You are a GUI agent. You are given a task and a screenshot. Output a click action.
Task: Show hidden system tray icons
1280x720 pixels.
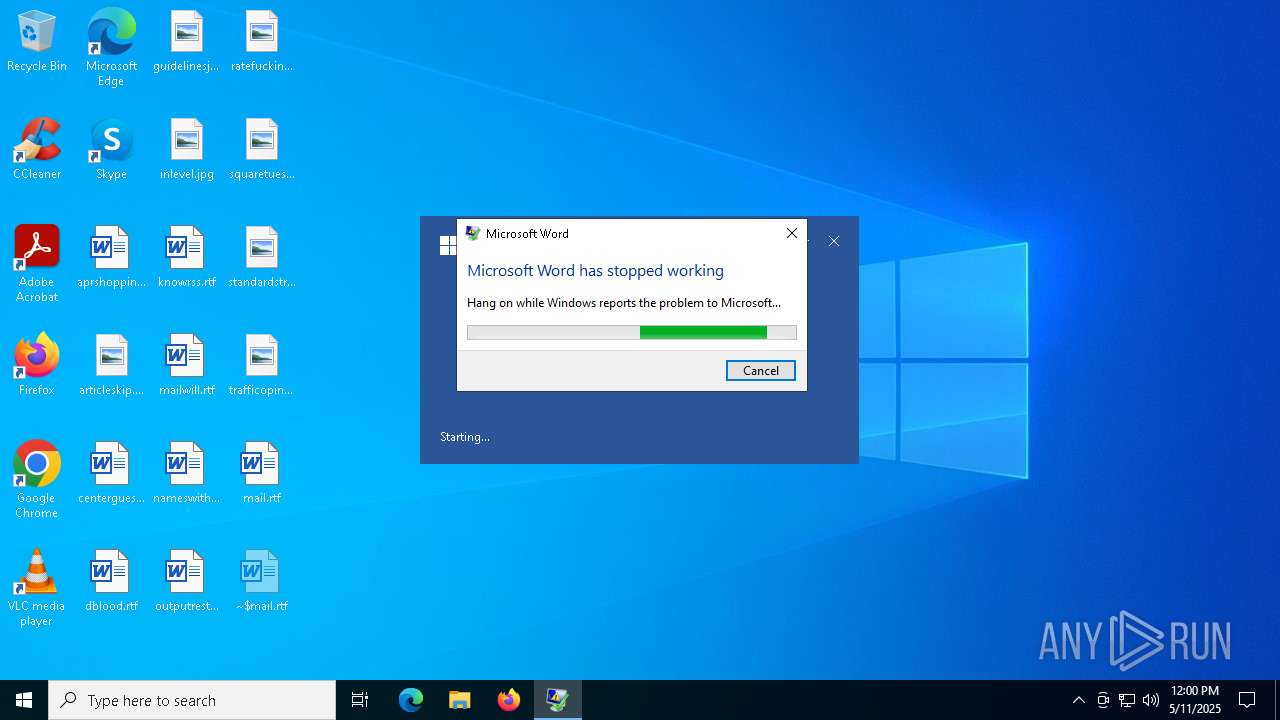point(1078,700)
